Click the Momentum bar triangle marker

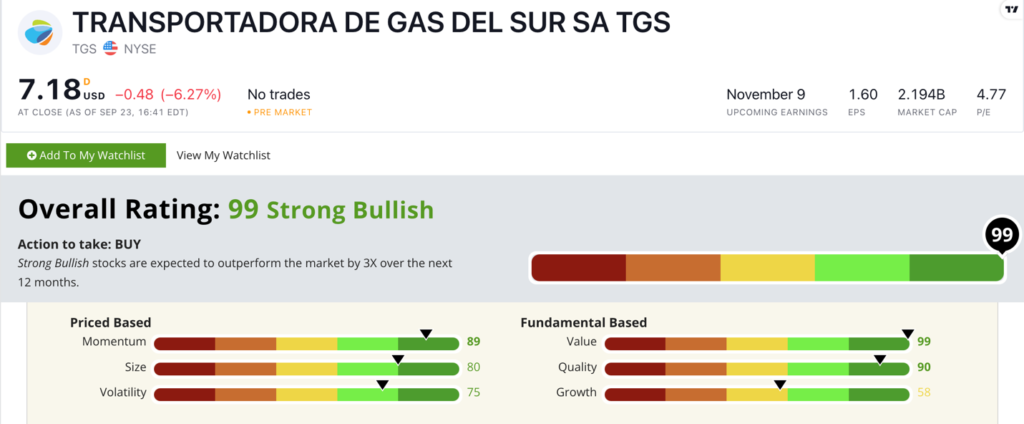(x=425, y=333)
